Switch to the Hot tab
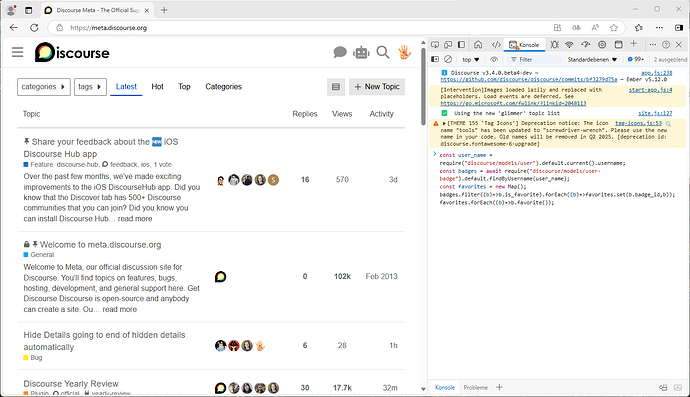690x397 pixels. point(158,87)
